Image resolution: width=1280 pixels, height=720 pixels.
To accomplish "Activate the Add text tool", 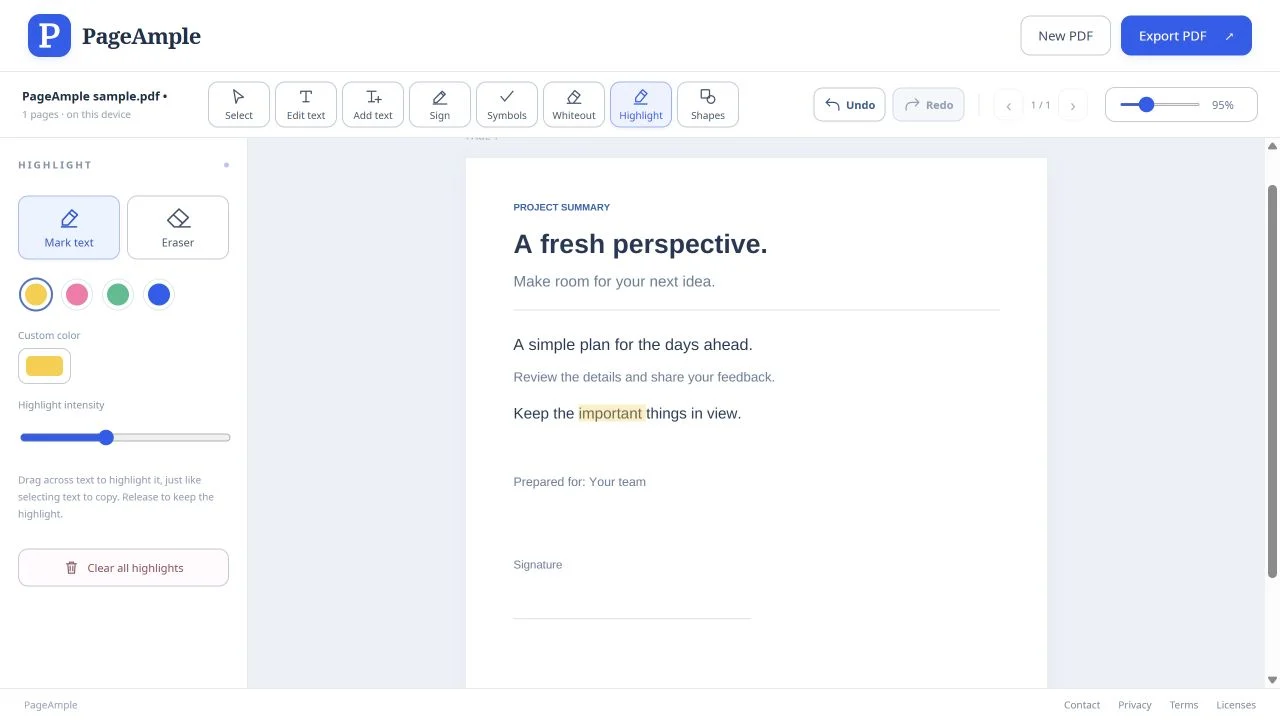I will (x=373, y=104).
